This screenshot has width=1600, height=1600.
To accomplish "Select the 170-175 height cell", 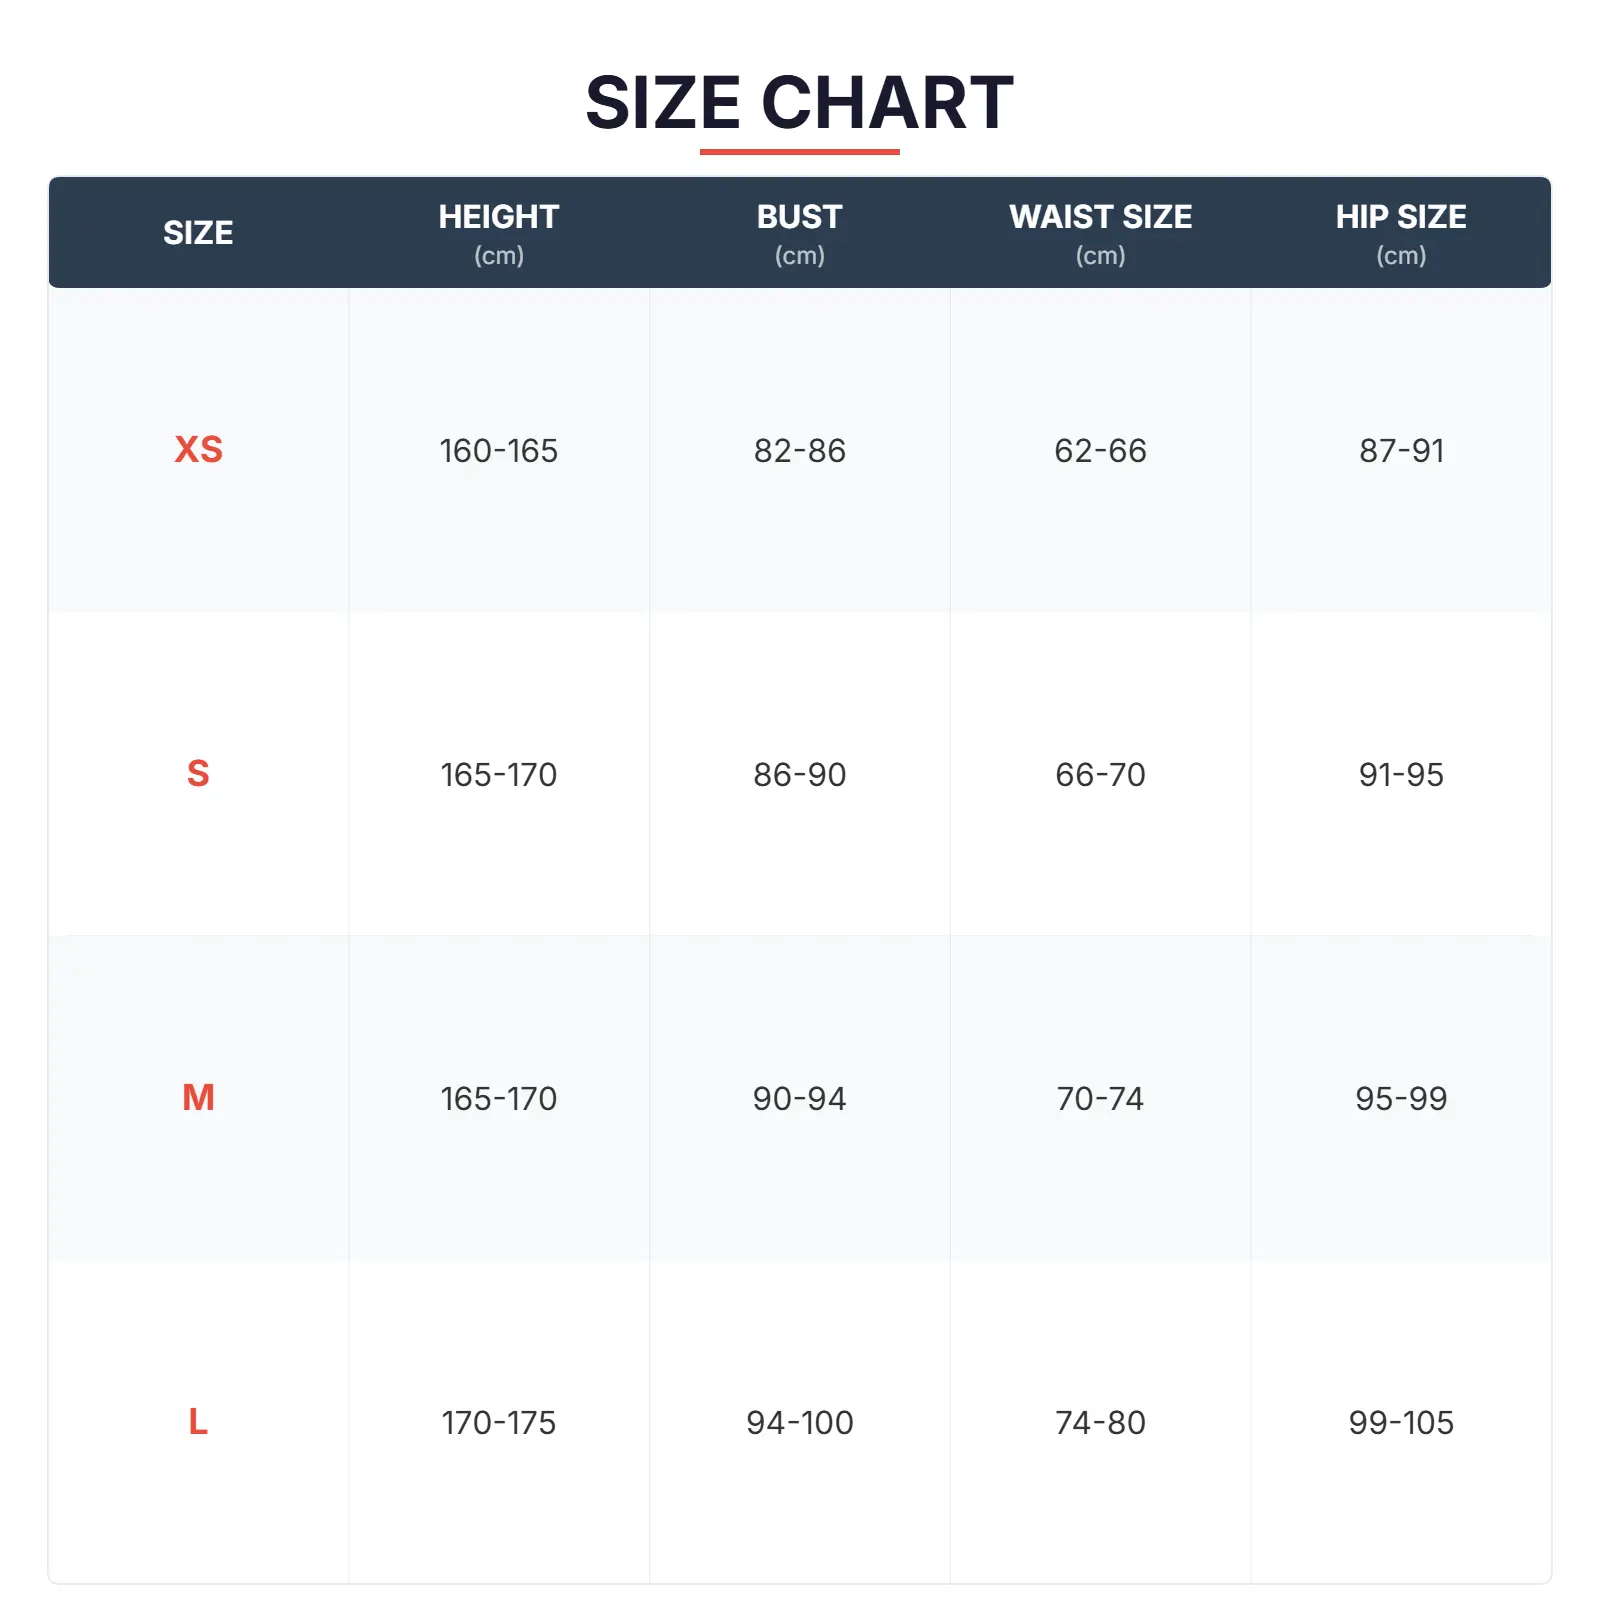I will (498, 1423).
